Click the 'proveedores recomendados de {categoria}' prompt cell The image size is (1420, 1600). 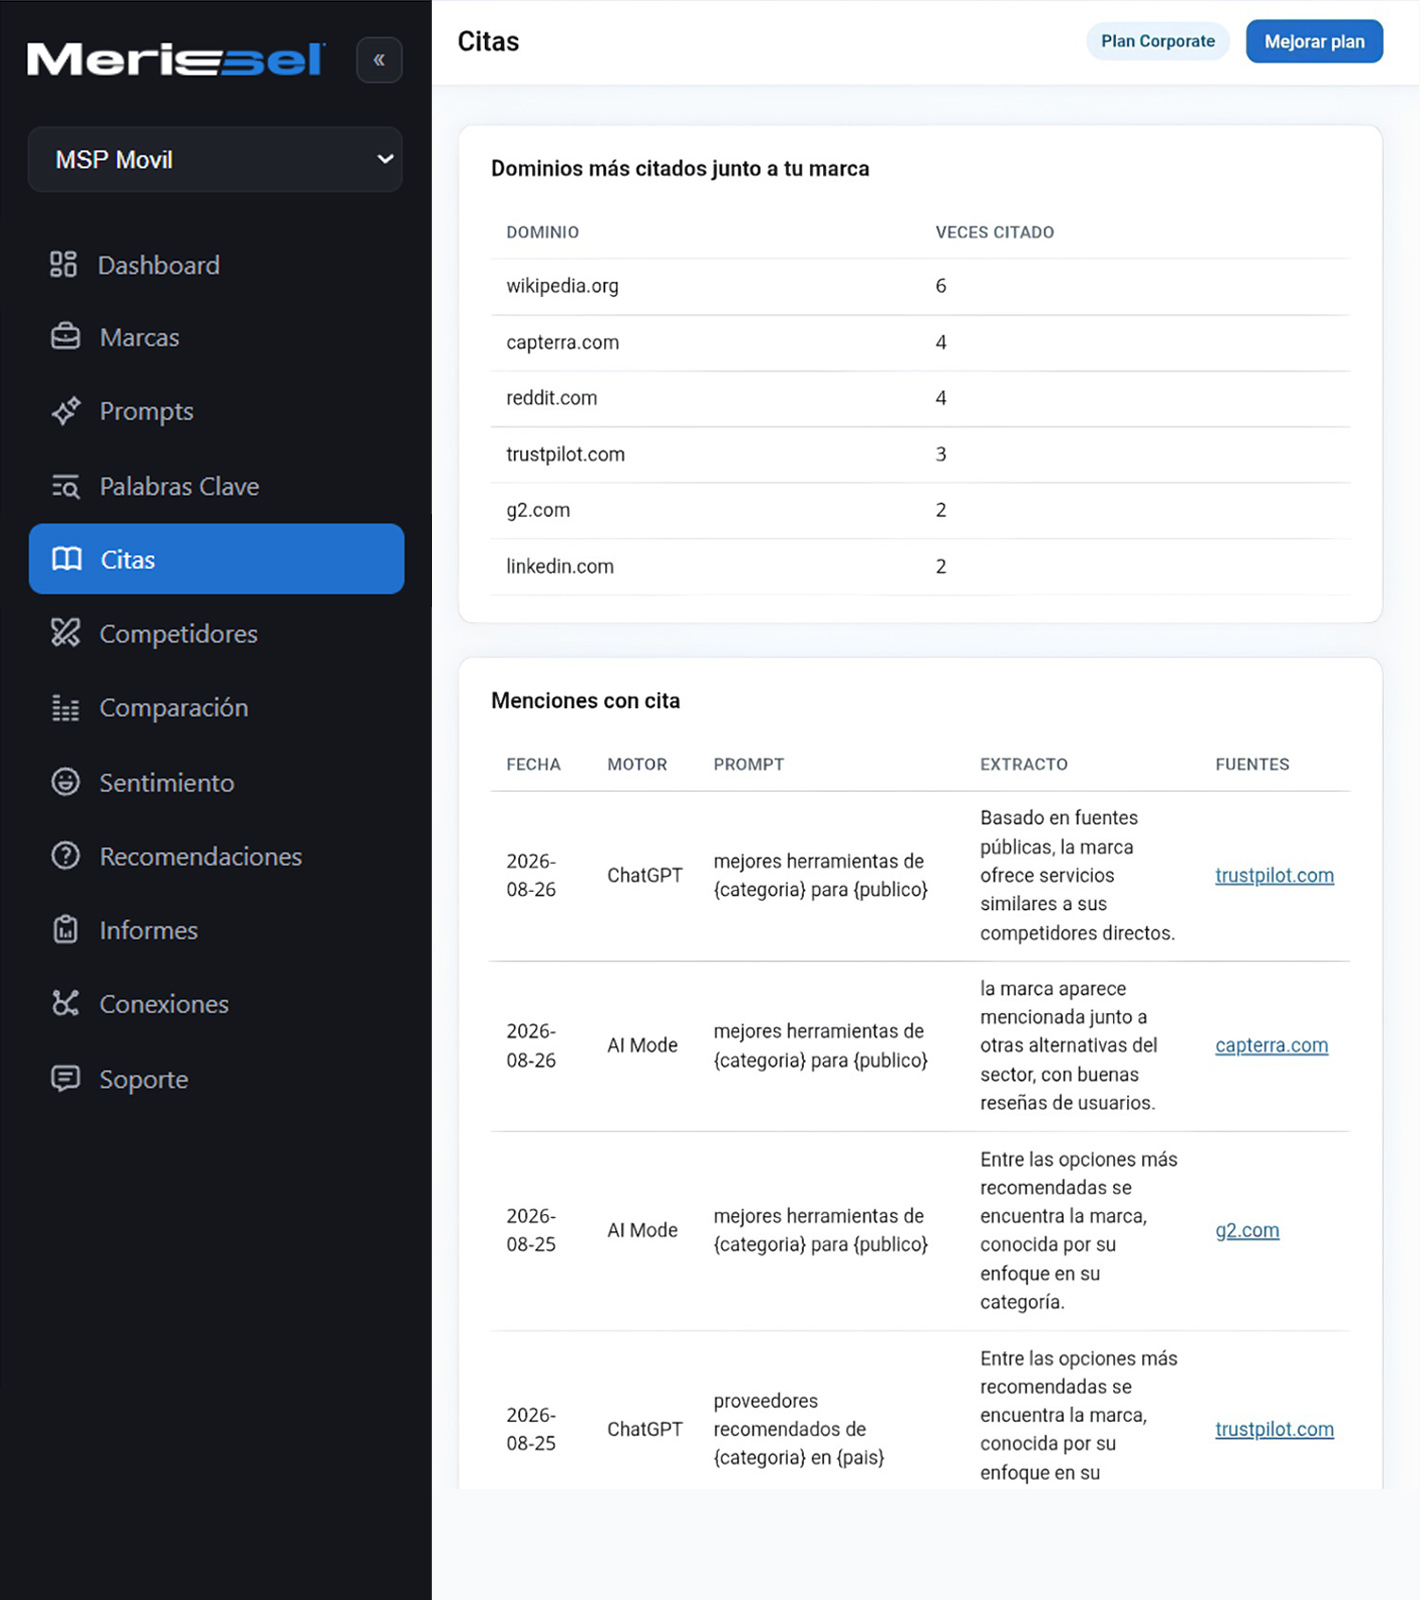tap(799, 1429)
